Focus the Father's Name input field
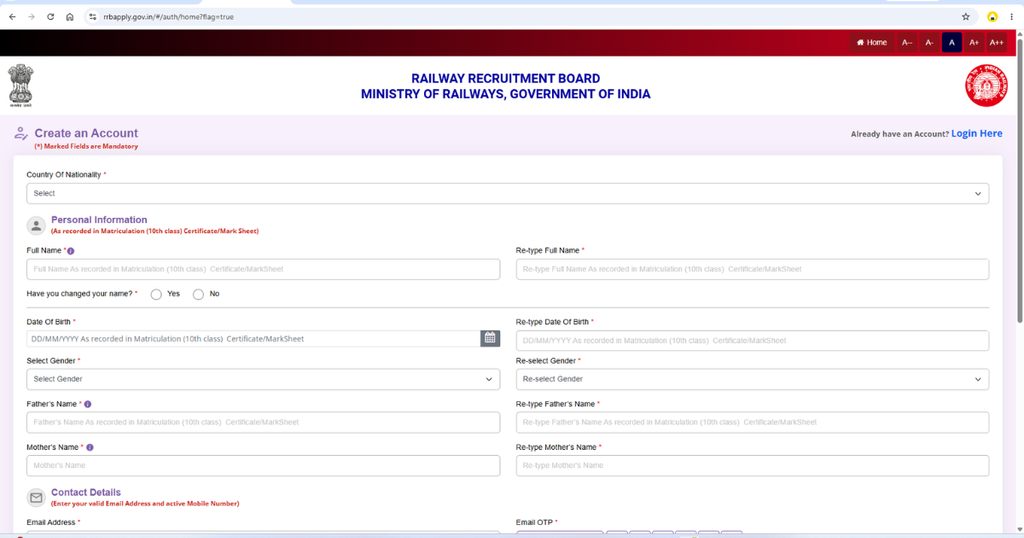The width and height of the screenshot is (1024, 538). point(263,422)
